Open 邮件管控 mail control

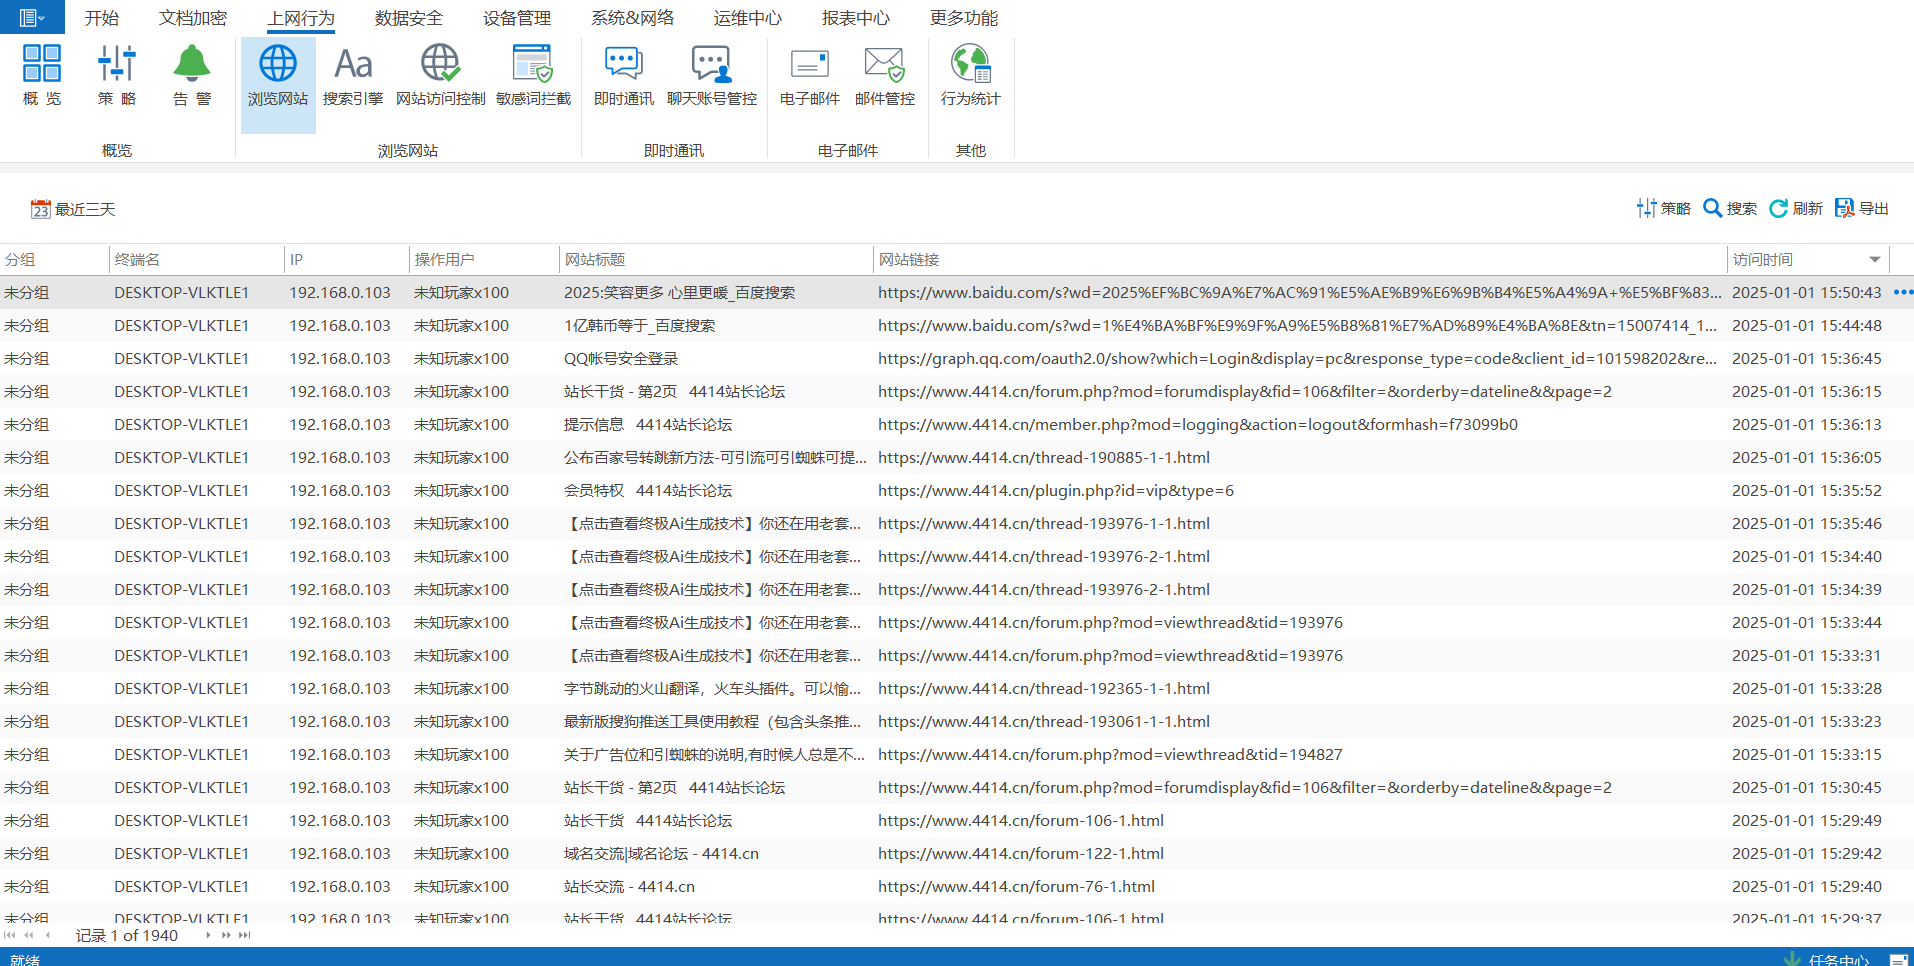coord(885,75)
